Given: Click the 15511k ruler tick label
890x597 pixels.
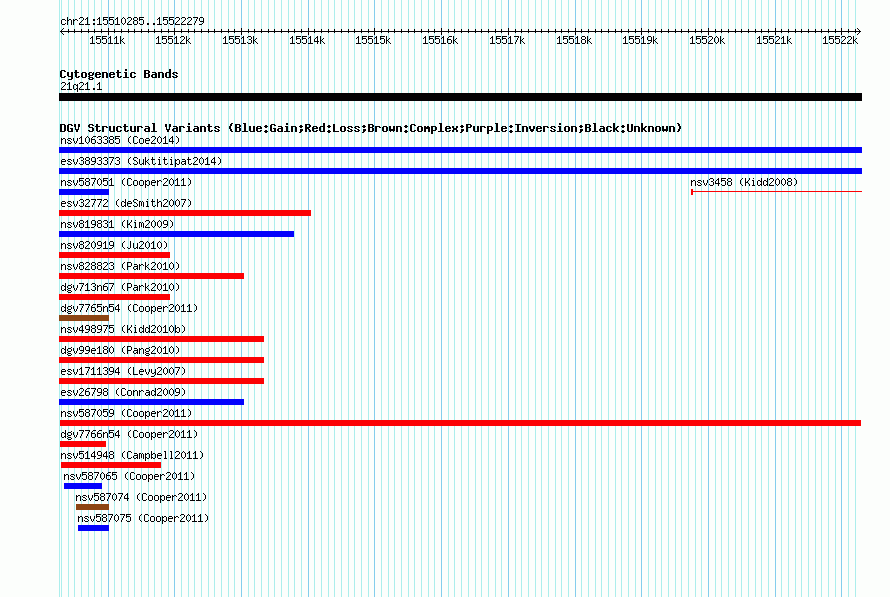Looking at the screenshot, I should click(107, 40).
